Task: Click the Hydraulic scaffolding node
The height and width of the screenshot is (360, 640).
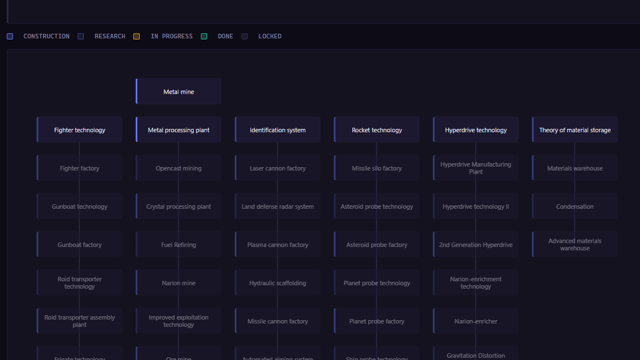Action: (x=278, y=283)
